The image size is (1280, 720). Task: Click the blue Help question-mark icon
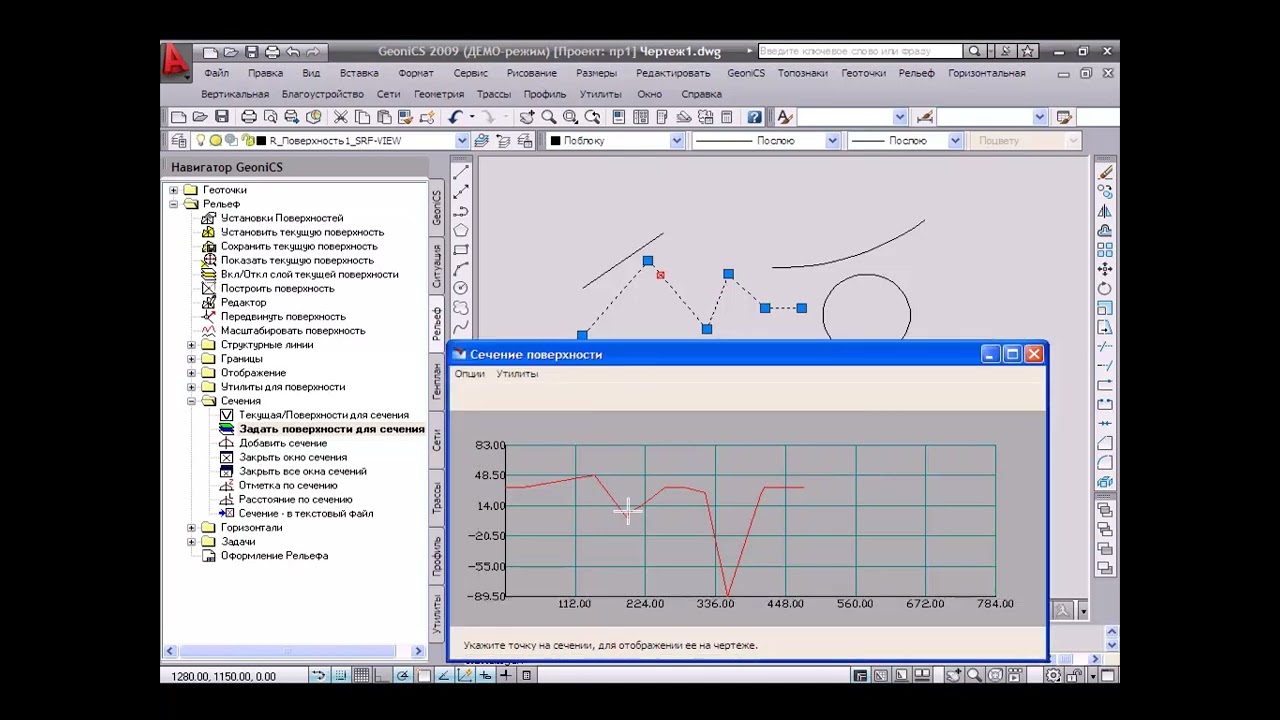[x=754, y=117]
